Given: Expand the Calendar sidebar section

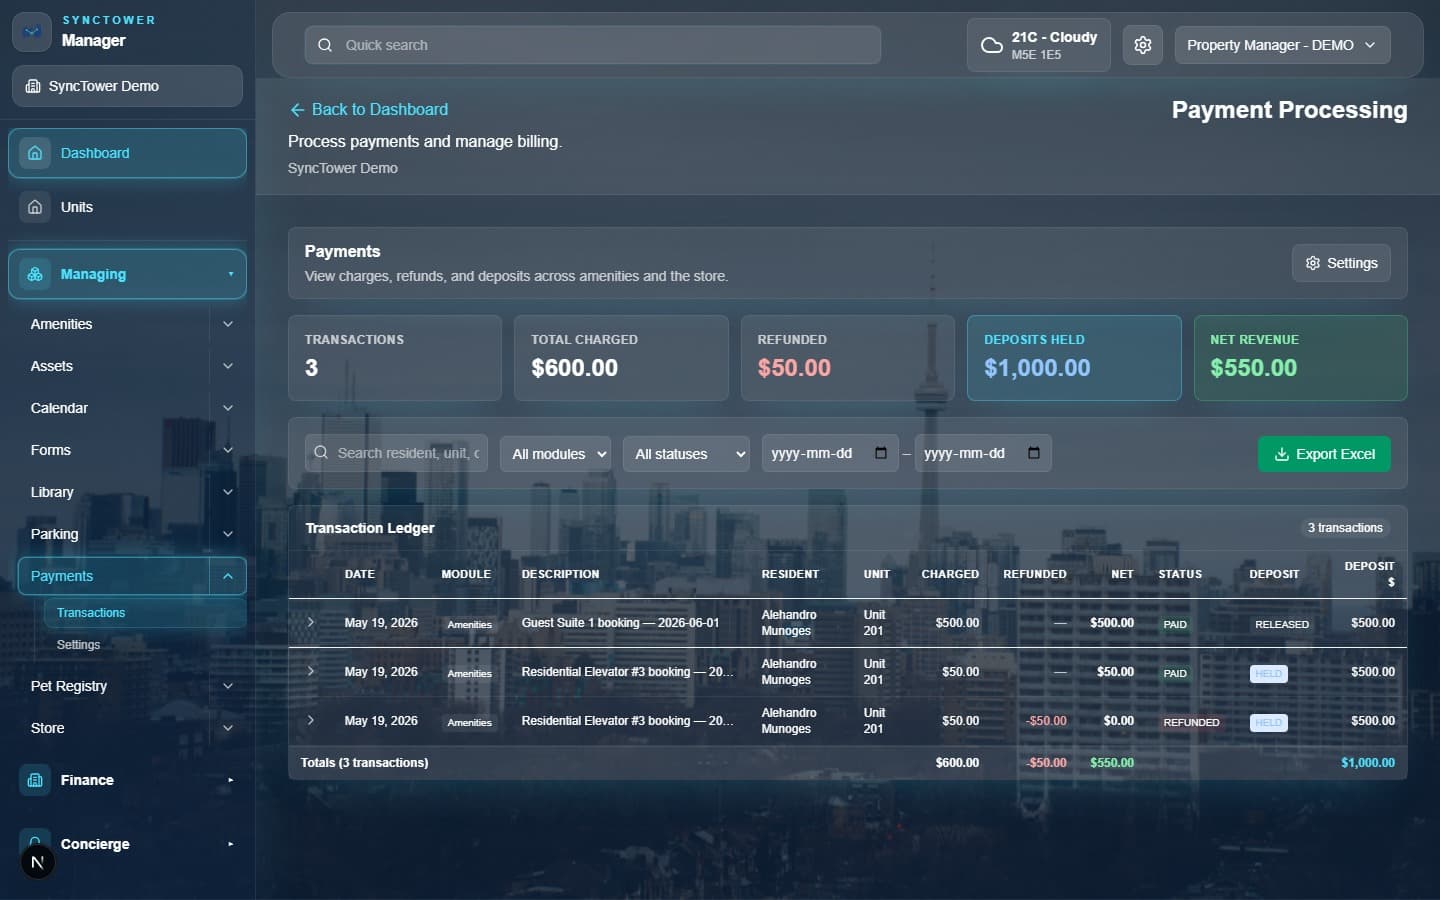Looking at the screenshot, I should point(228,408).
